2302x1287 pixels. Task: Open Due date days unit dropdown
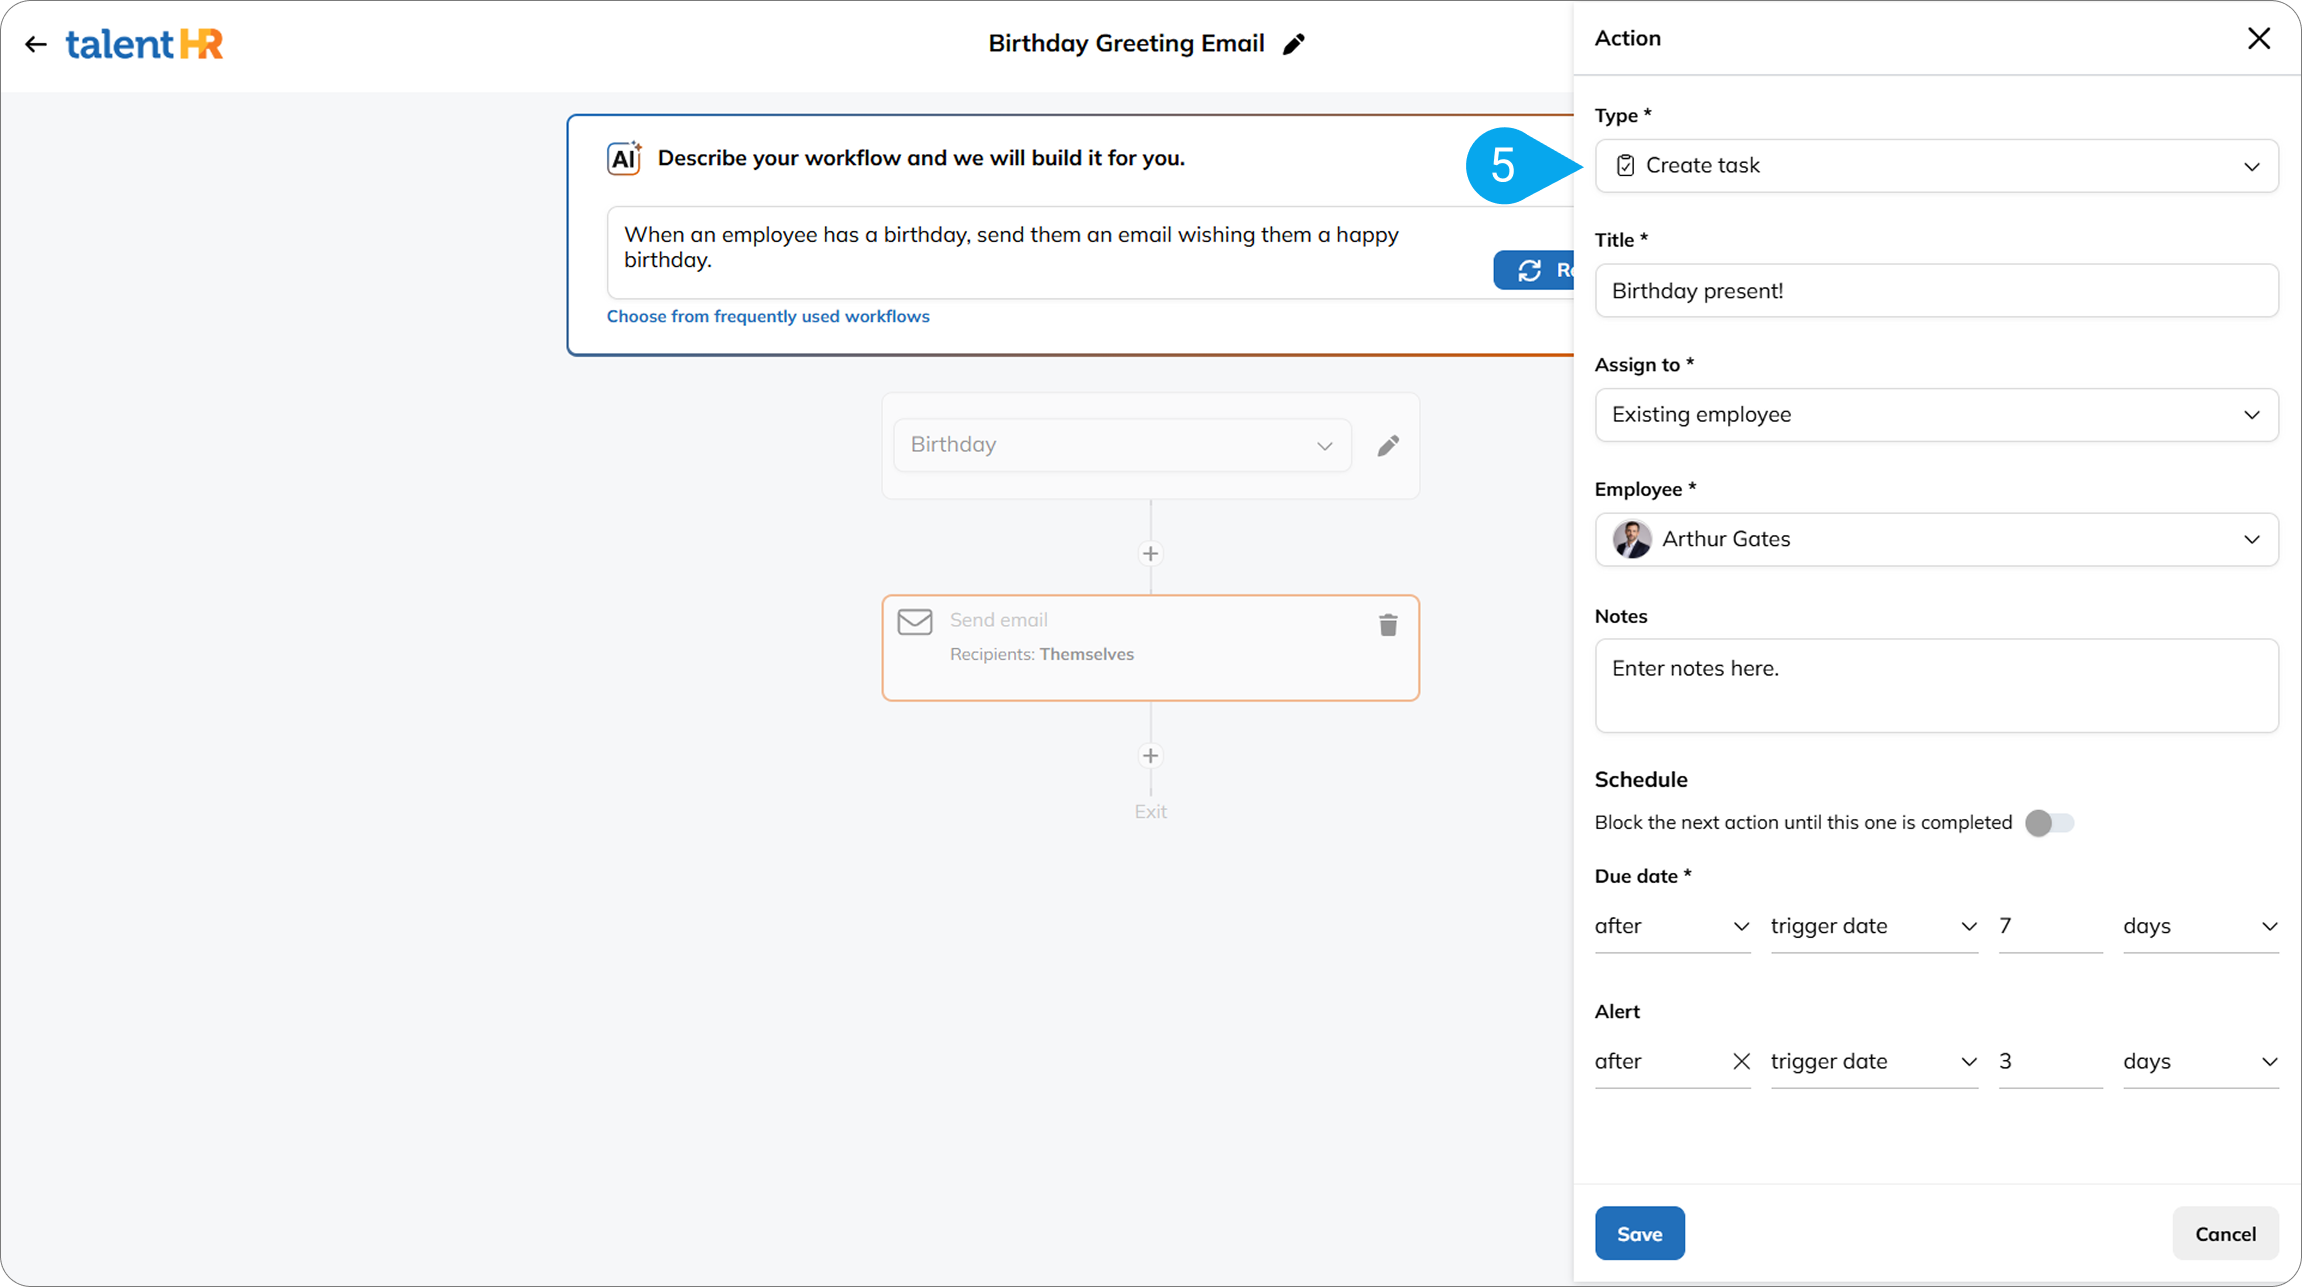click(2200, 927)
